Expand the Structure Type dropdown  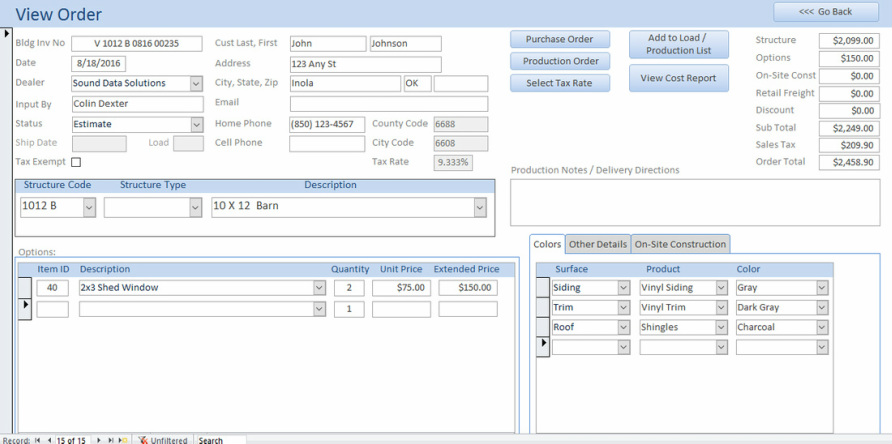tap(195, 207)
